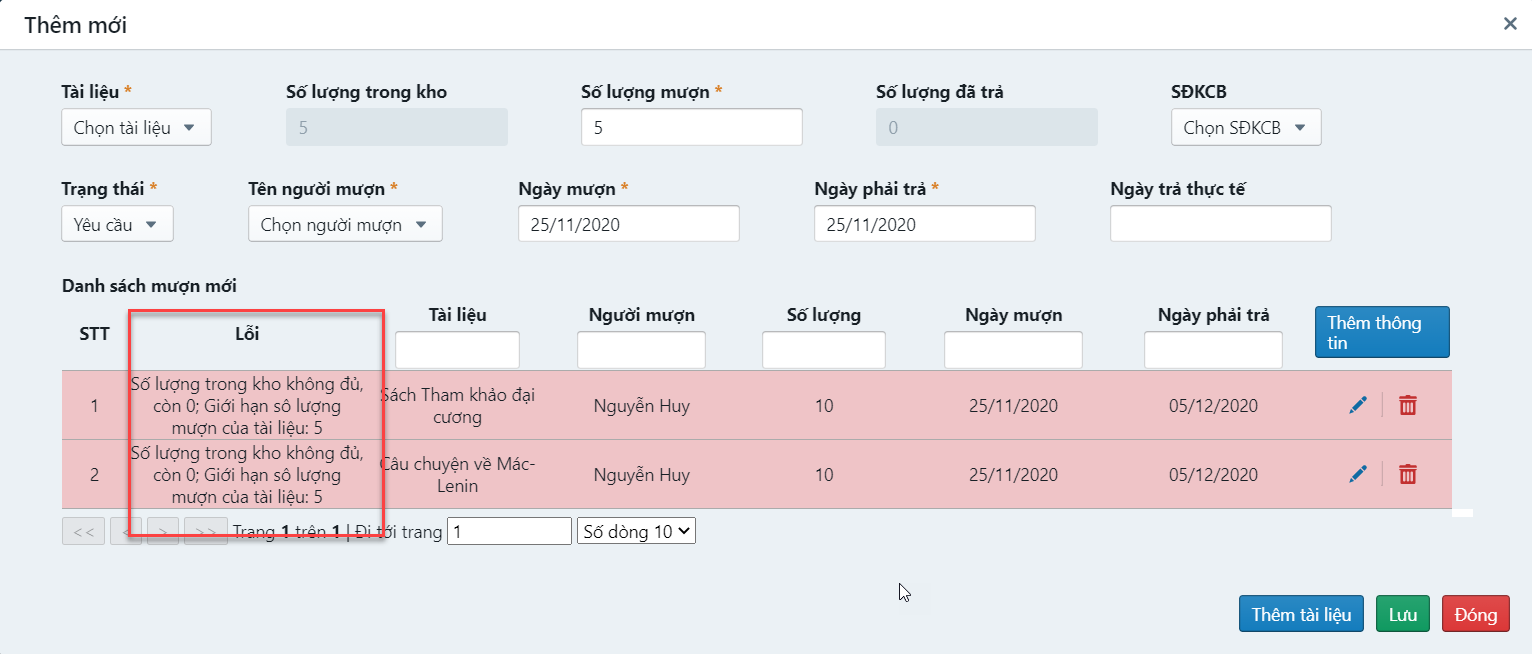Jump to the last page button
Image resolution: width=1532 pixels, height=654 pixels.
pyautogui.click(x=206, y=532)
